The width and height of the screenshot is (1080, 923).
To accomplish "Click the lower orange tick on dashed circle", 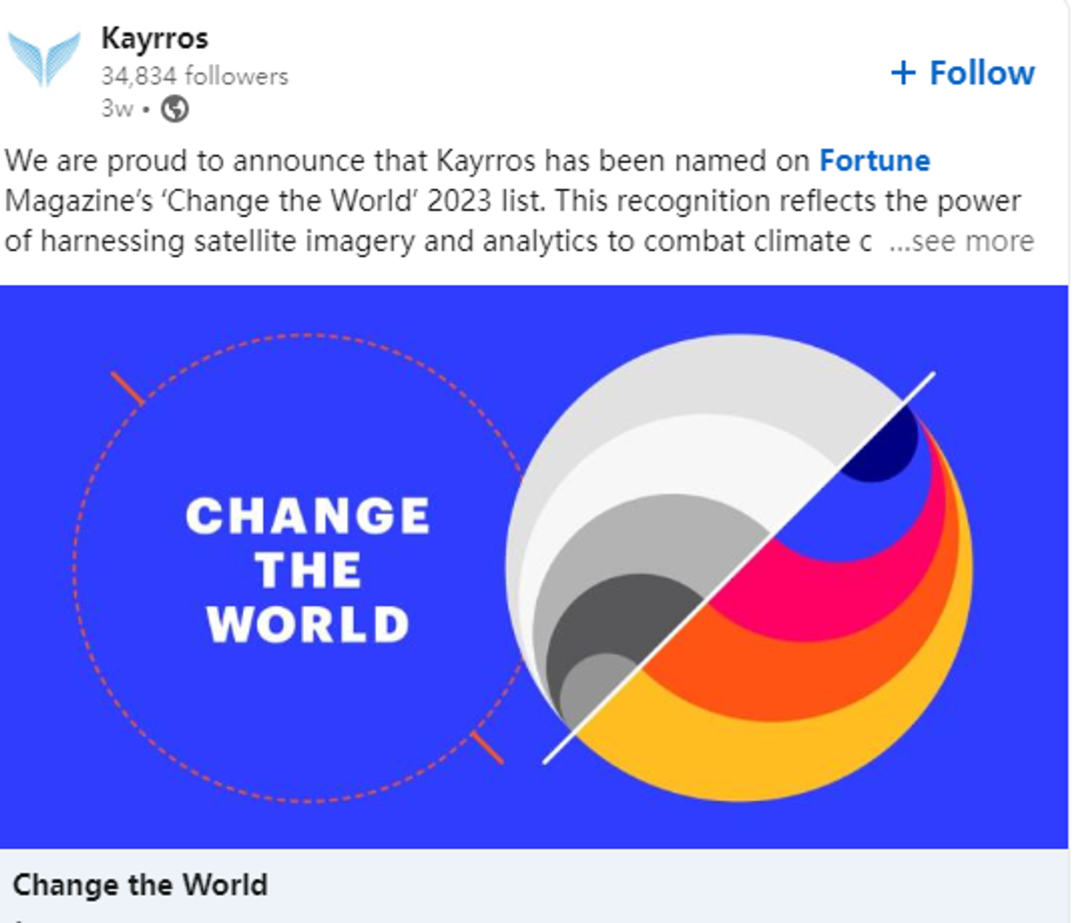I will 487,747.
